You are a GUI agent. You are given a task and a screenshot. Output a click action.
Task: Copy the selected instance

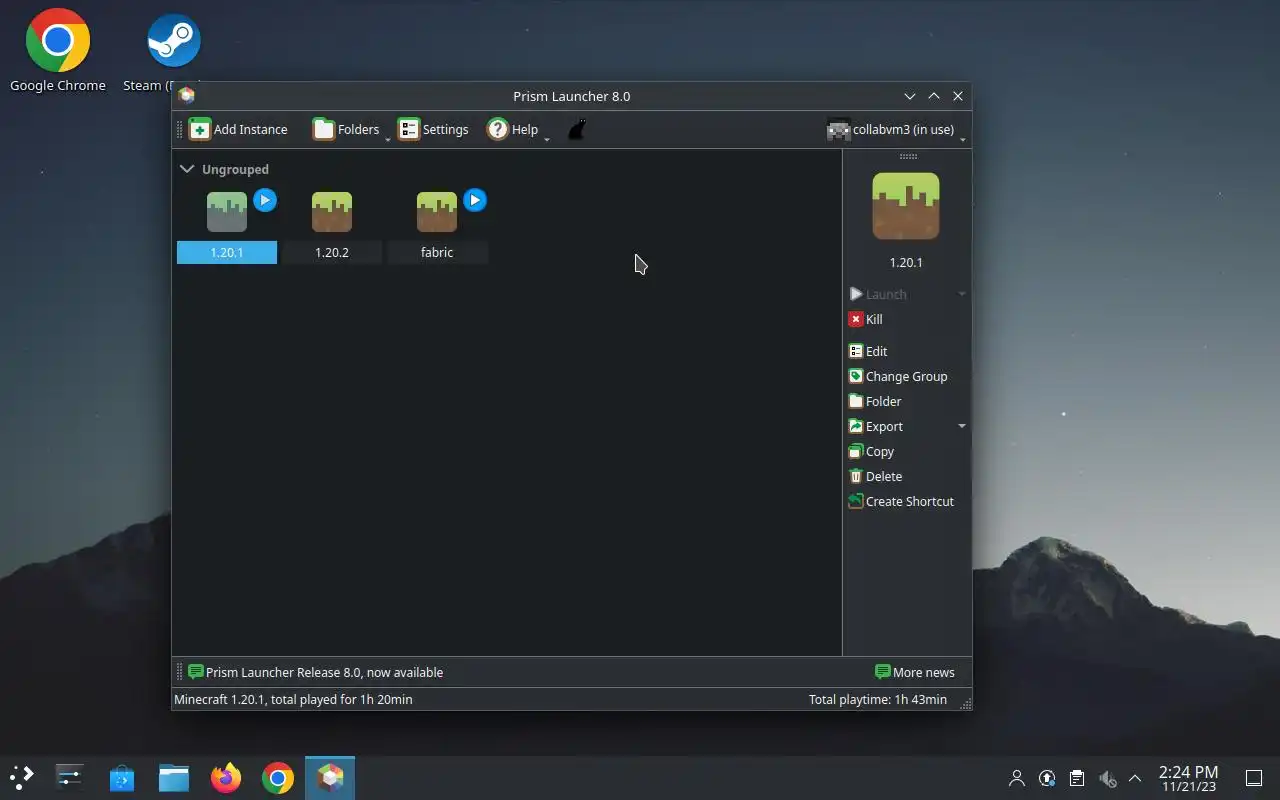(871, 451)
